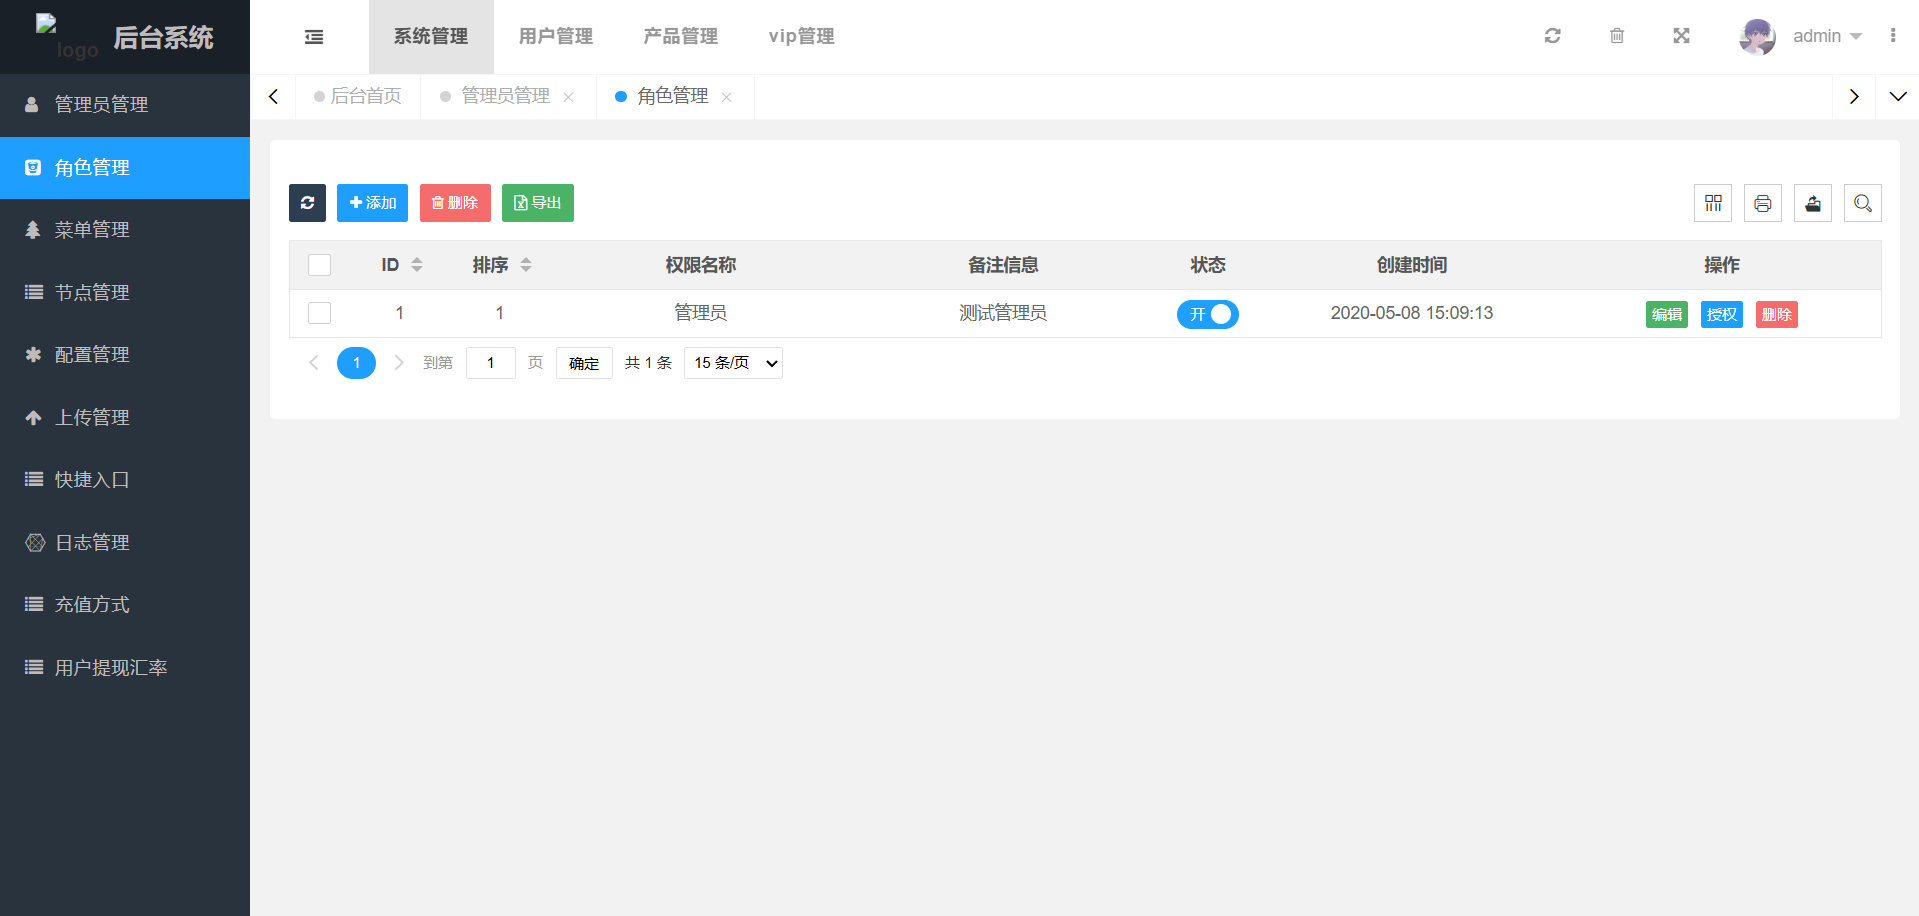Click the fullscreen expand icon in header
This screenshot has width=1919, height=916.
[x=1681, y=36]
